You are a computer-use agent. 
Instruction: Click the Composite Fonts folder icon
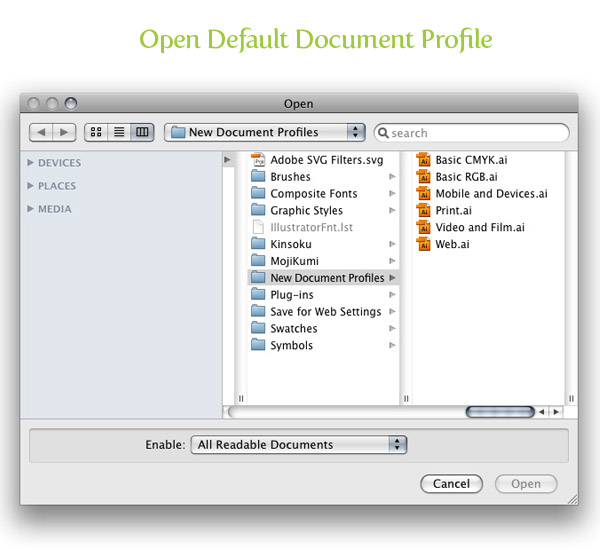coord(258,193)
